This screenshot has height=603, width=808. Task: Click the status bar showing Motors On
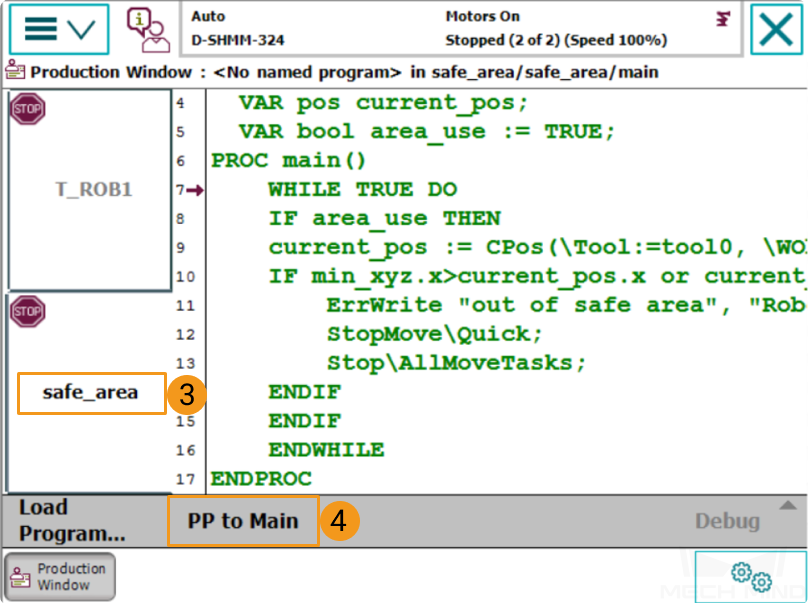[x=461, y=28]
